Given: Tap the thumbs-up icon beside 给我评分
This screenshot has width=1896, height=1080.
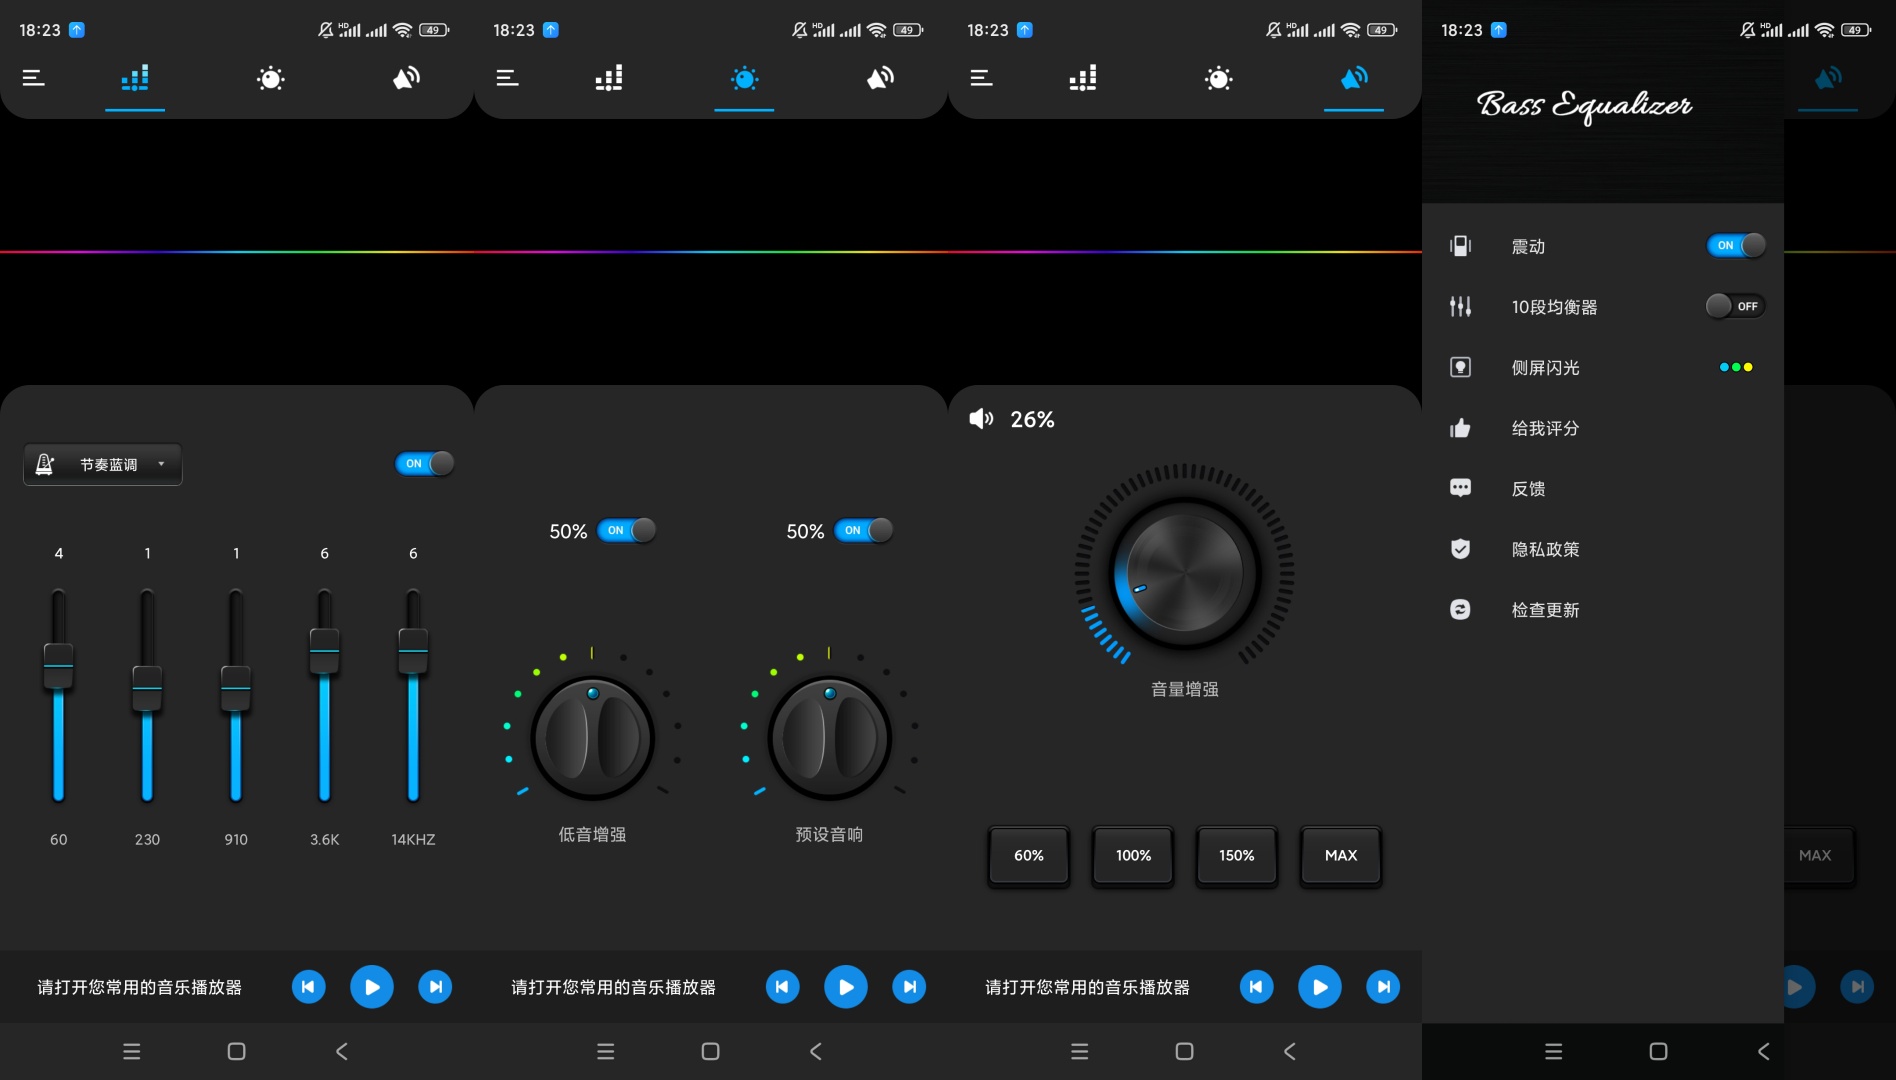Looking at the screenshot, I should pos(1460,429).
